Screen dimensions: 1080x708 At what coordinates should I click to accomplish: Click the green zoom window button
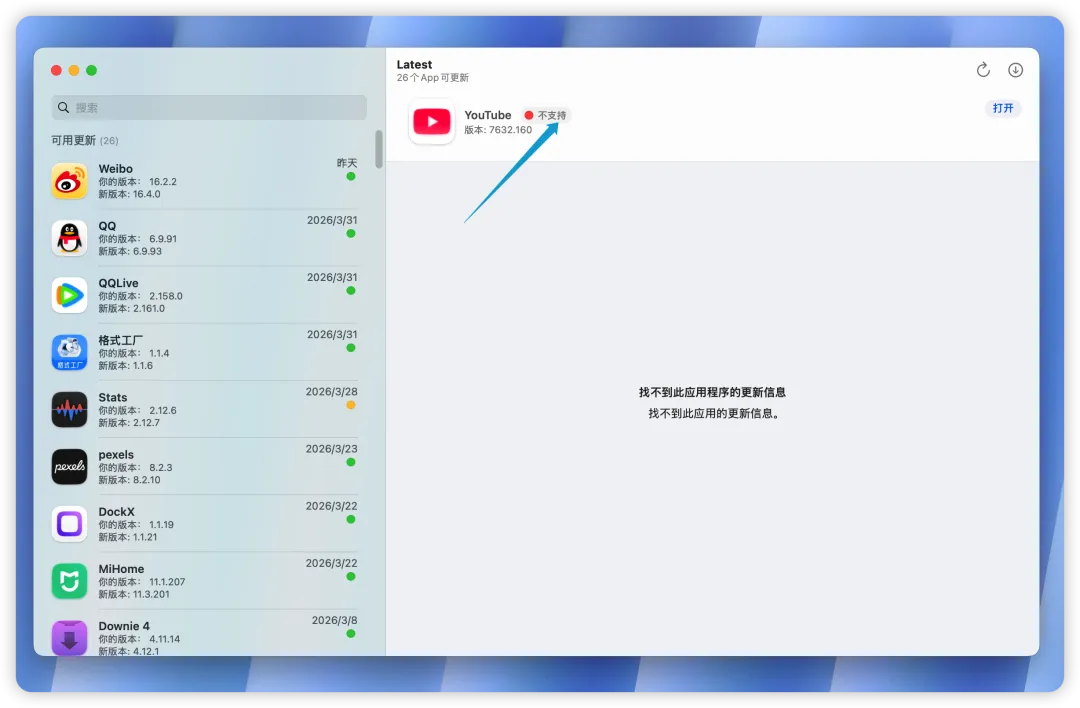click(x=92, y=70)
